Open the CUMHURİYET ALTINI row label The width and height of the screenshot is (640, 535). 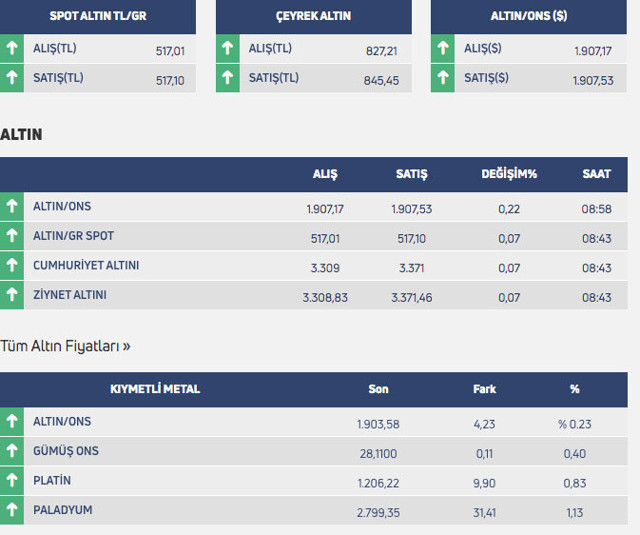click(x=86, y=266)
